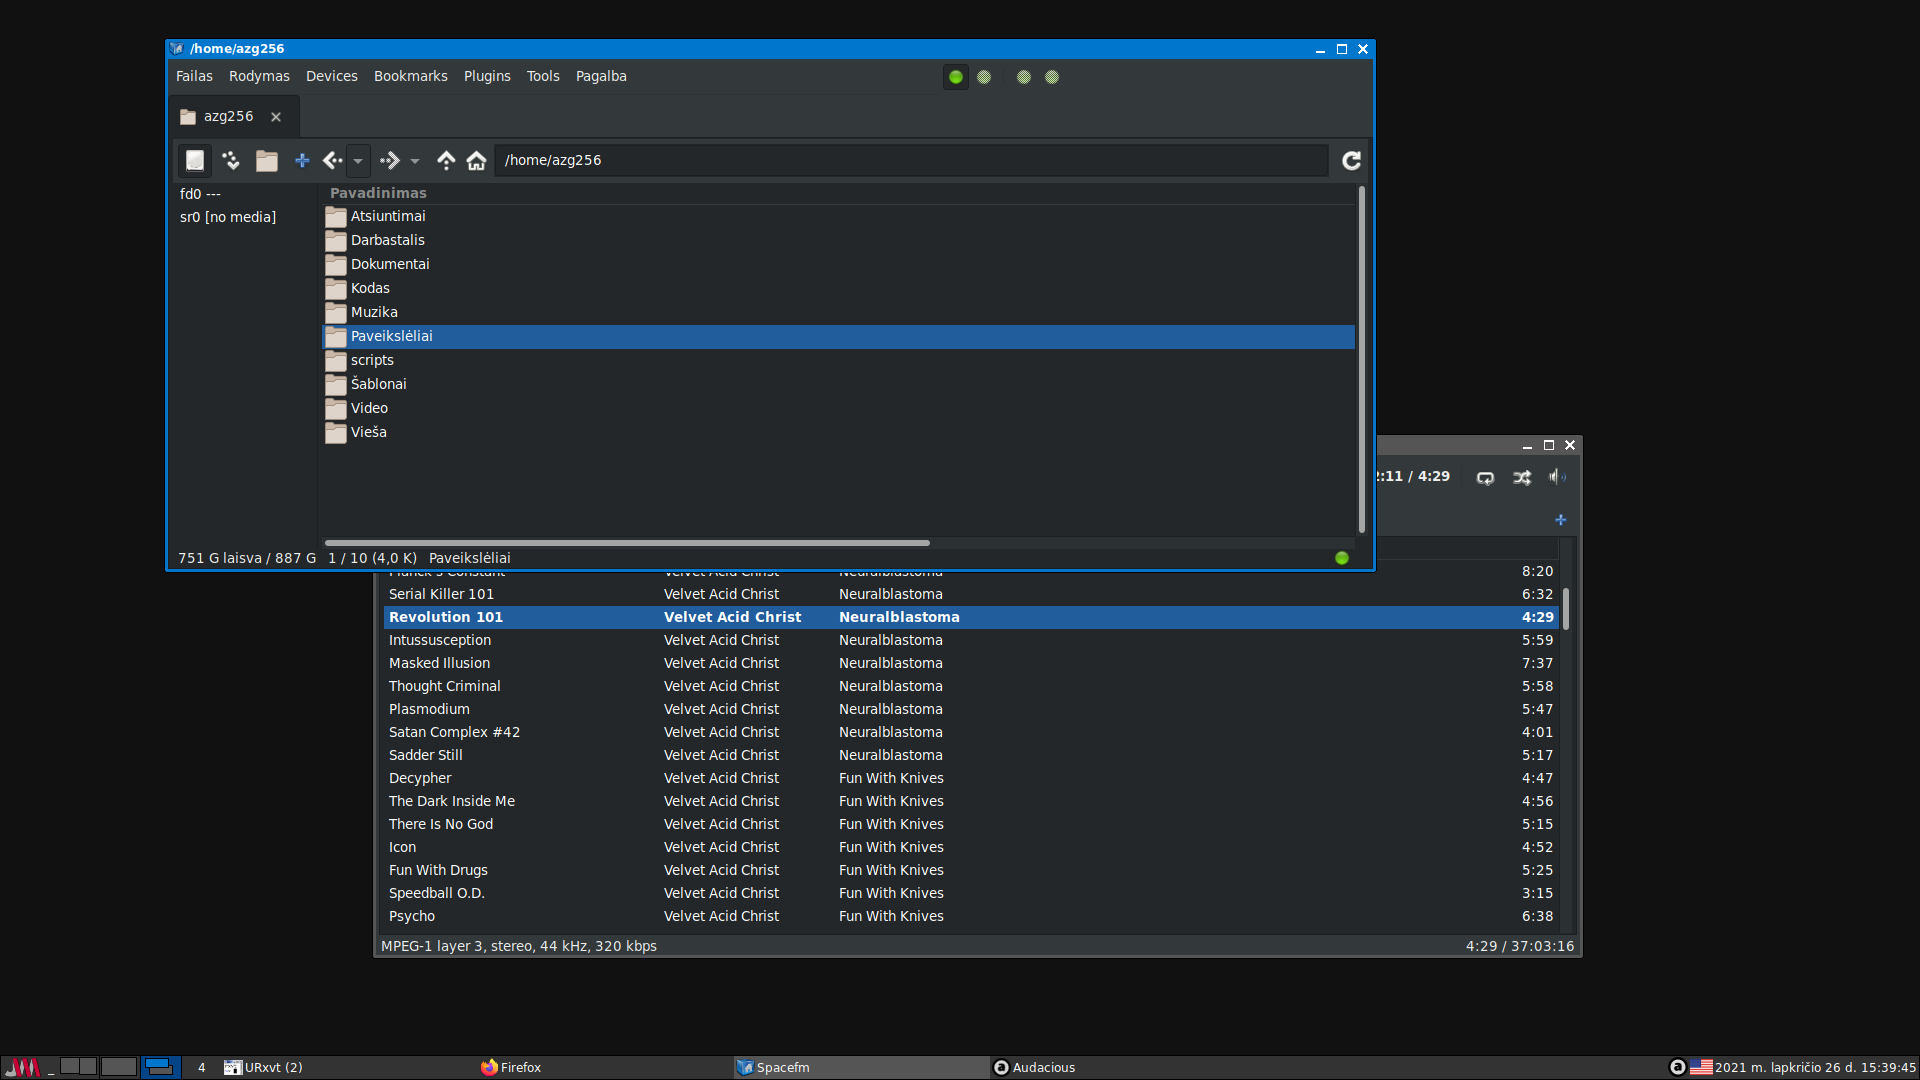Select the Dokumentai folder
Screen dimensions: 1920x1080
(x=838, y=264)
